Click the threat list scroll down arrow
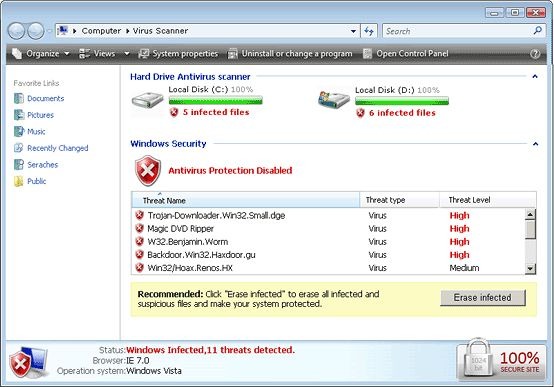554x387 pixels. click(530, 269)
